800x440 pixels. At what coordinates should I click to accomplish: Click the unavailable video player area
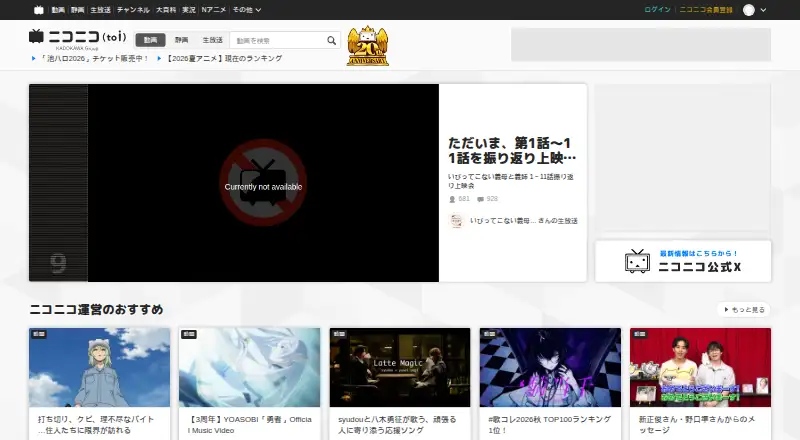(x=263, y=183)
